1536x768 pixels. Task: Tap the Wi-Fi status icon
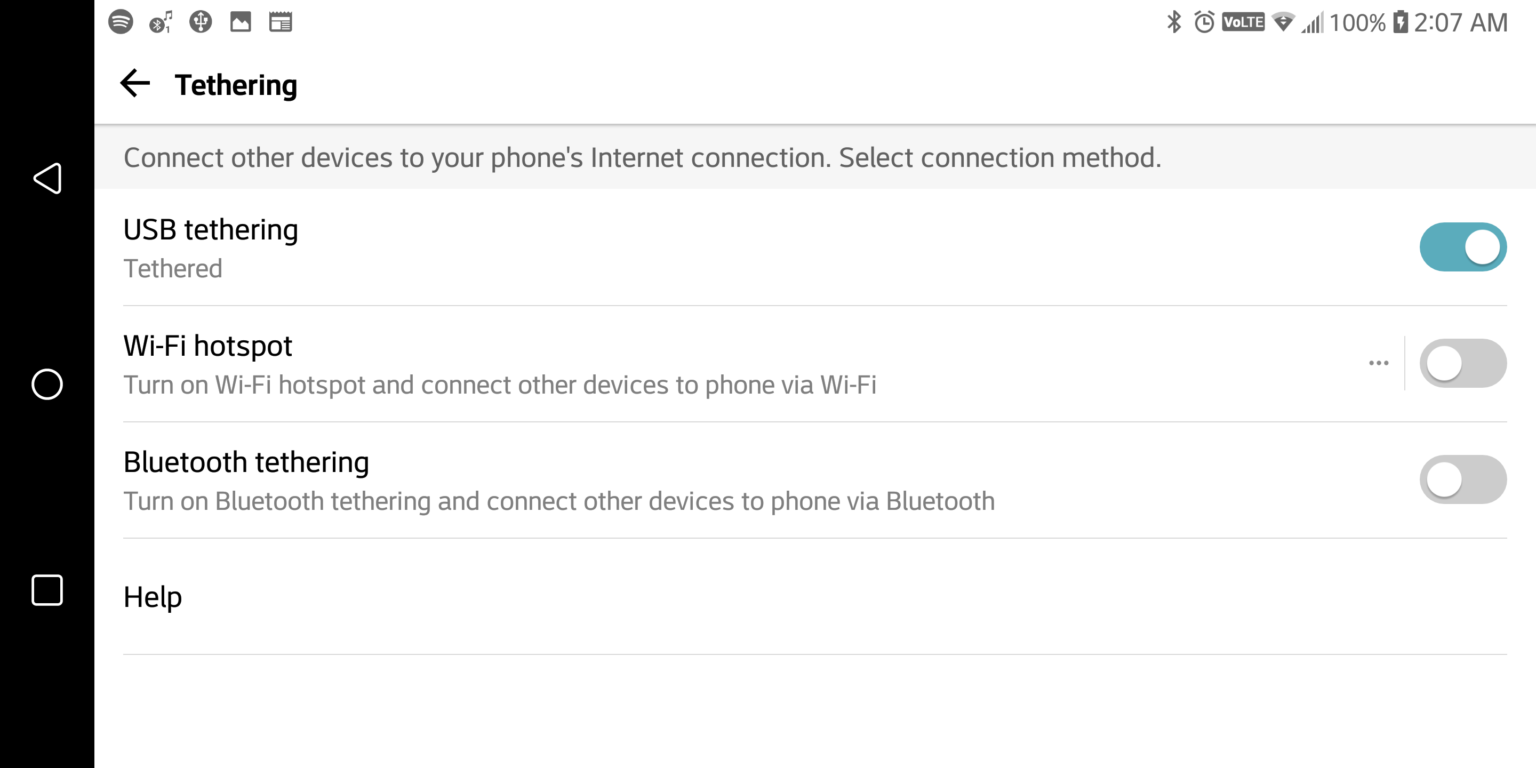pos(1282,21)
